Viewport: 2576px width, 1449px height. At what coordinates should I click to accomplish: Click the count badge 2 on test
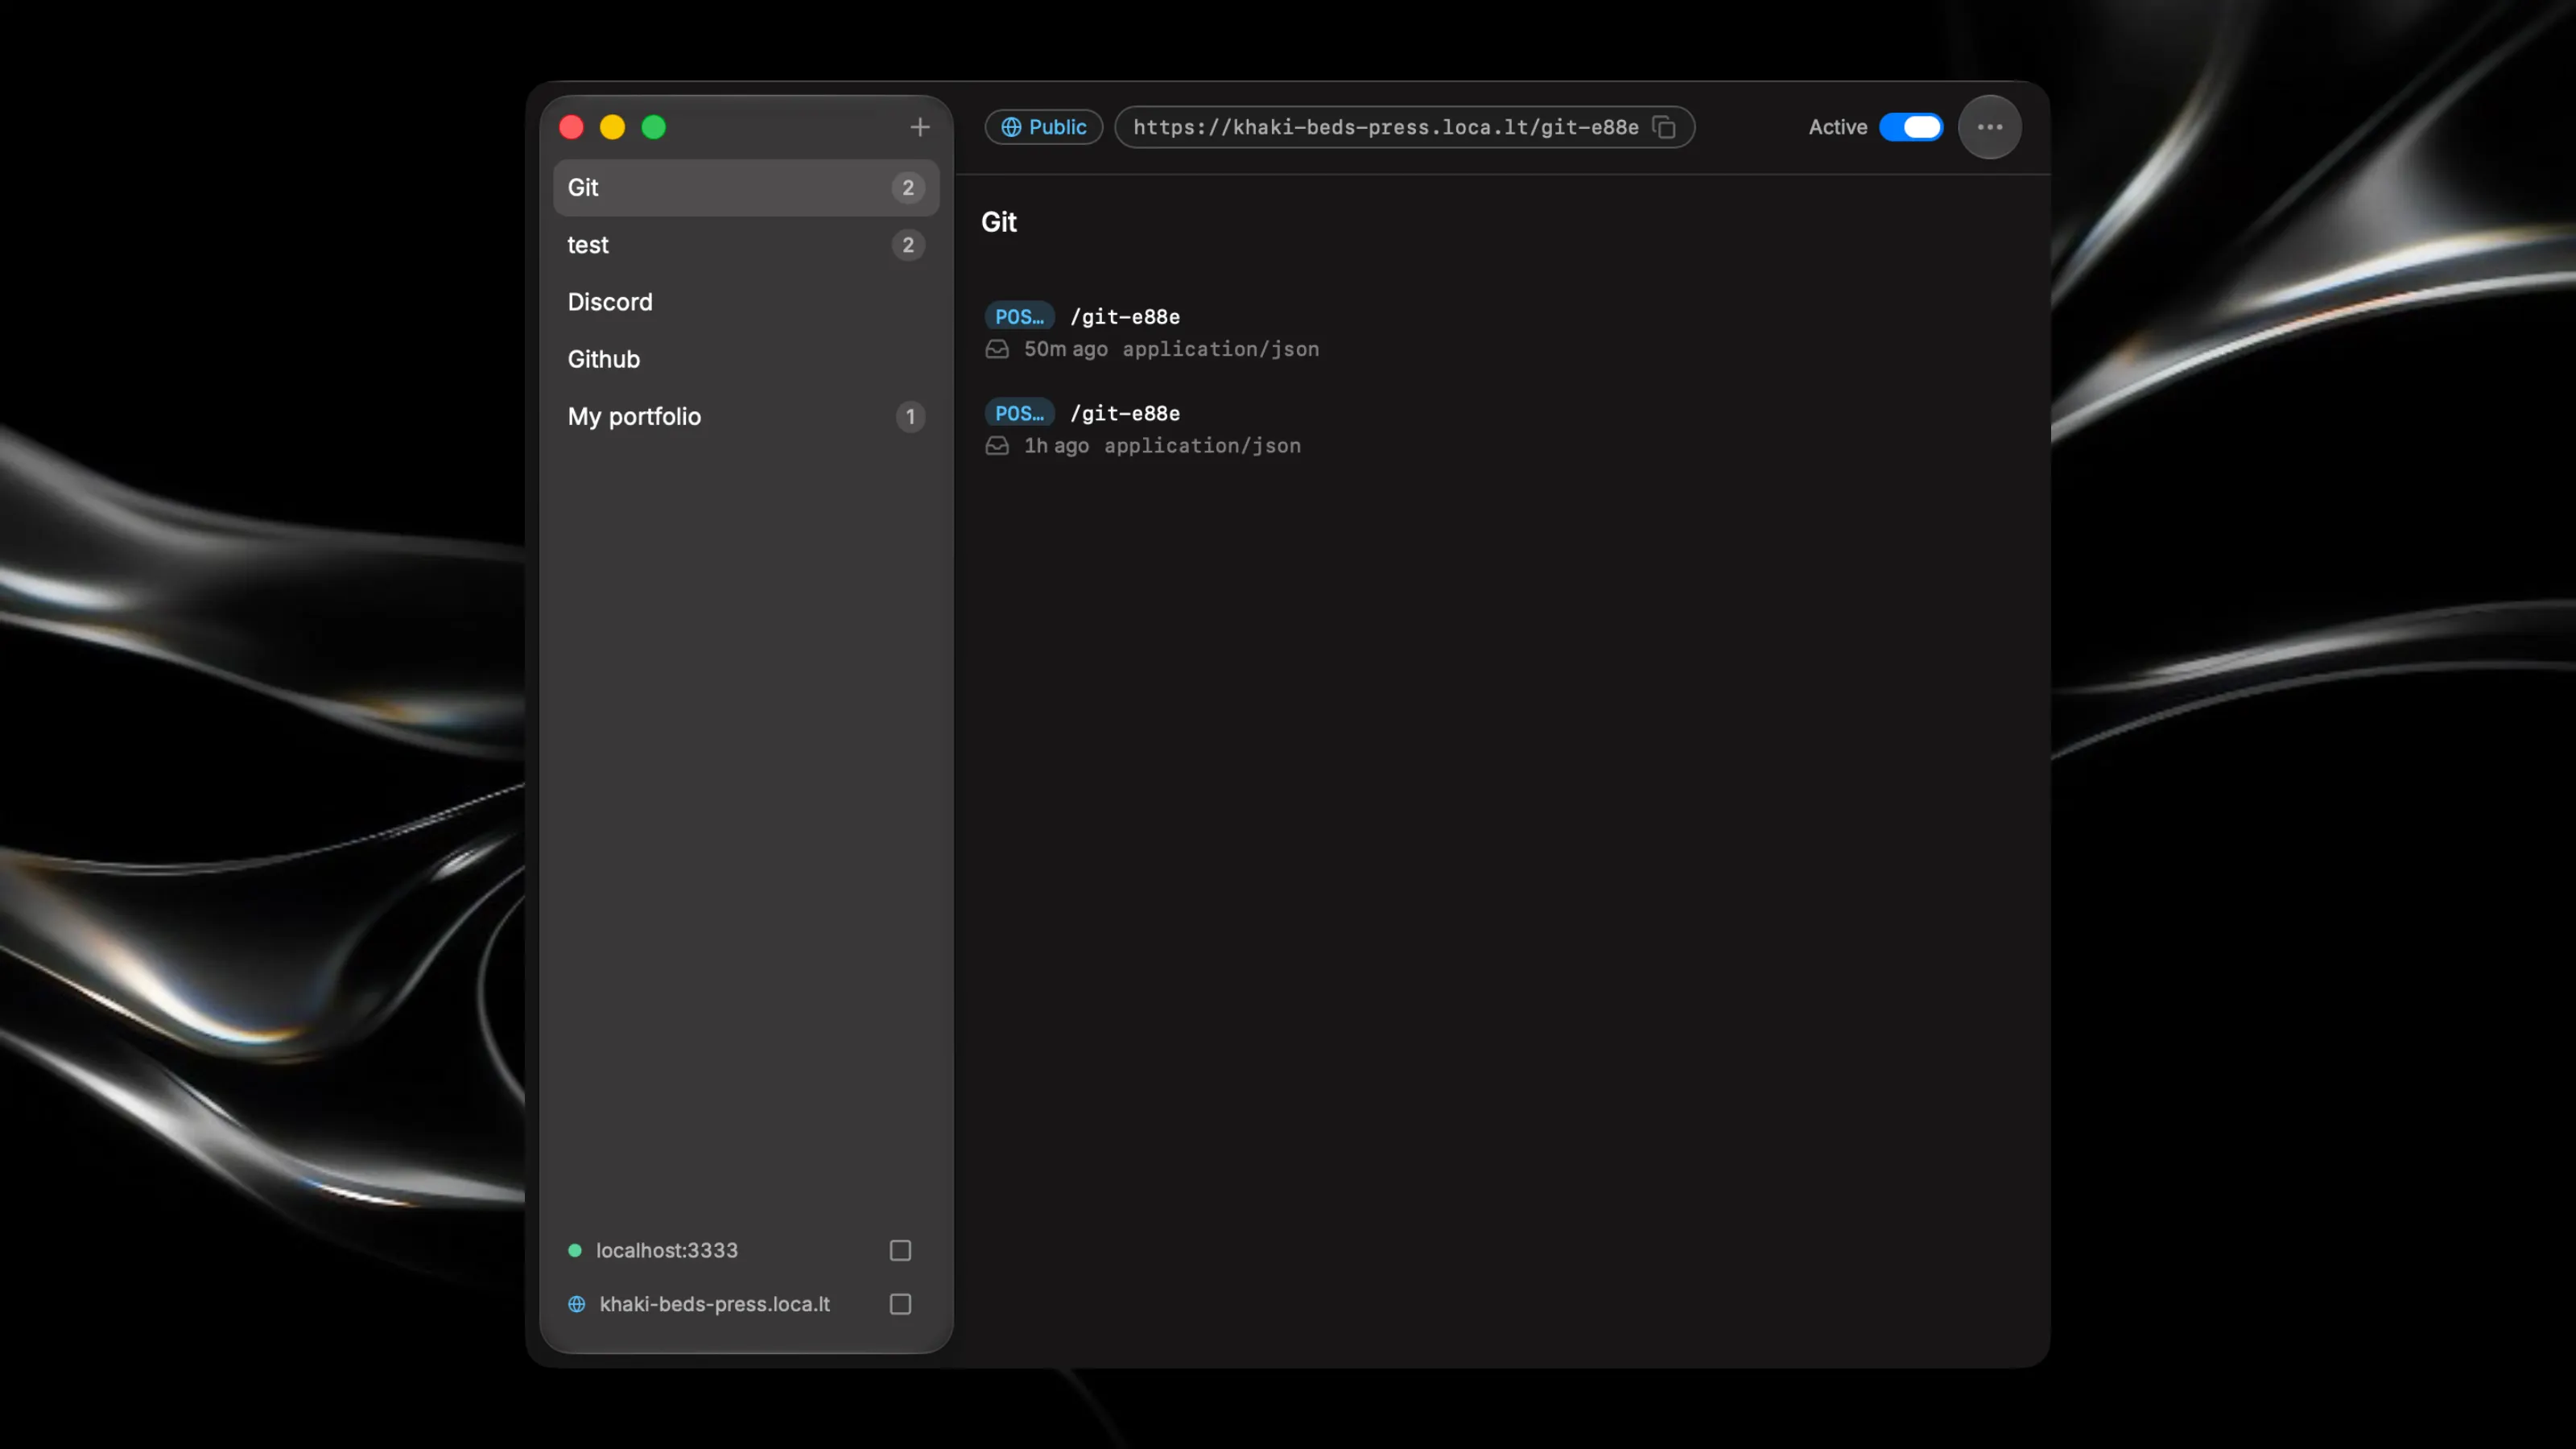pyautogui.click(x=908, y=245)
